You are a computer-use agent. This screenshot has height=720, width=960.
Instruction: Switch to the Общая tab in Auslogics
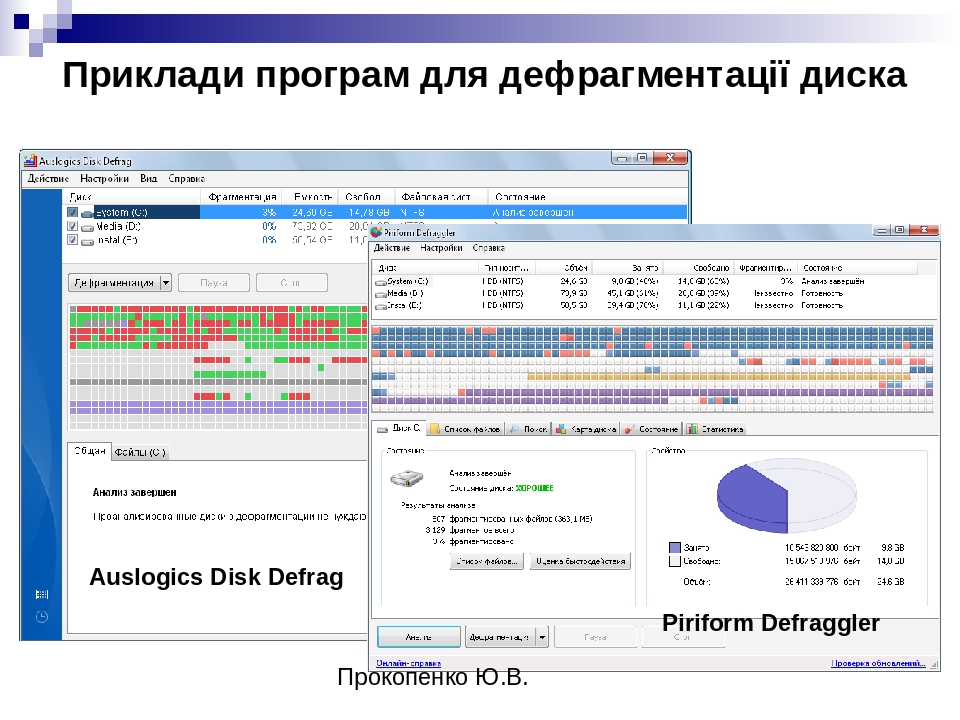(90, 451)
